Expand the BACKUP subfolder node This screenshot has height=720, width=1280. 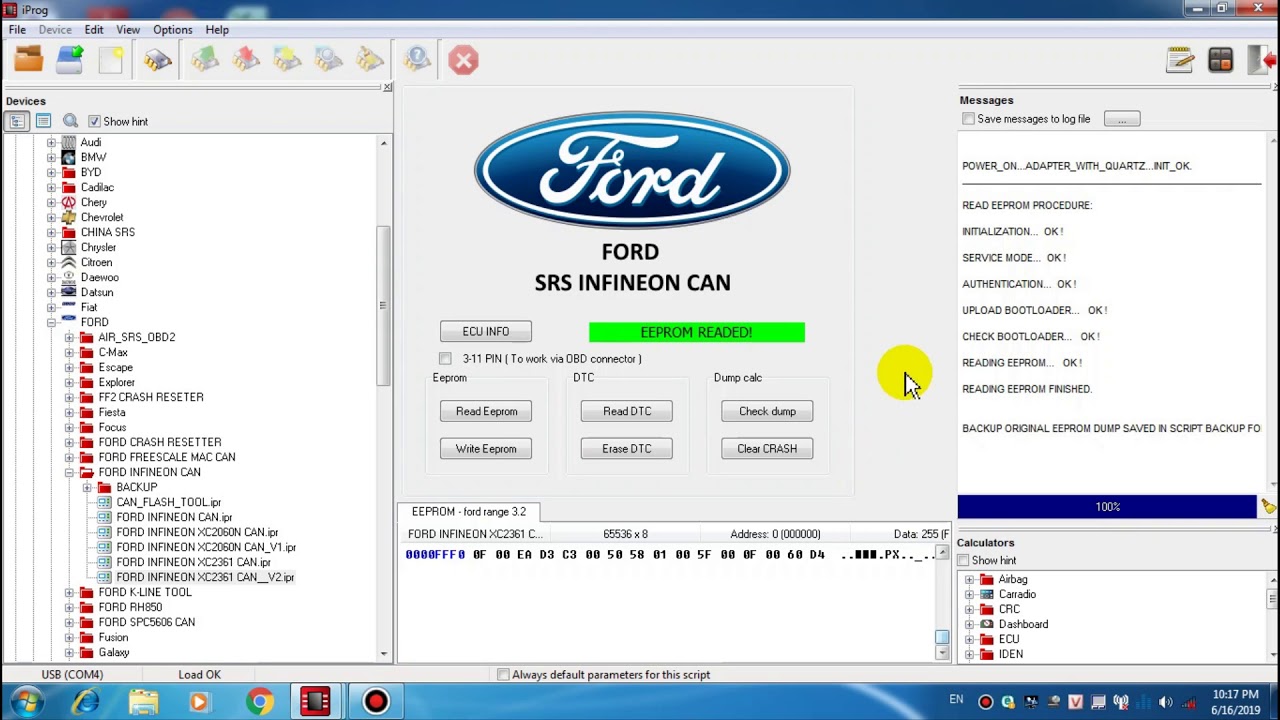[x=87, y=487]
